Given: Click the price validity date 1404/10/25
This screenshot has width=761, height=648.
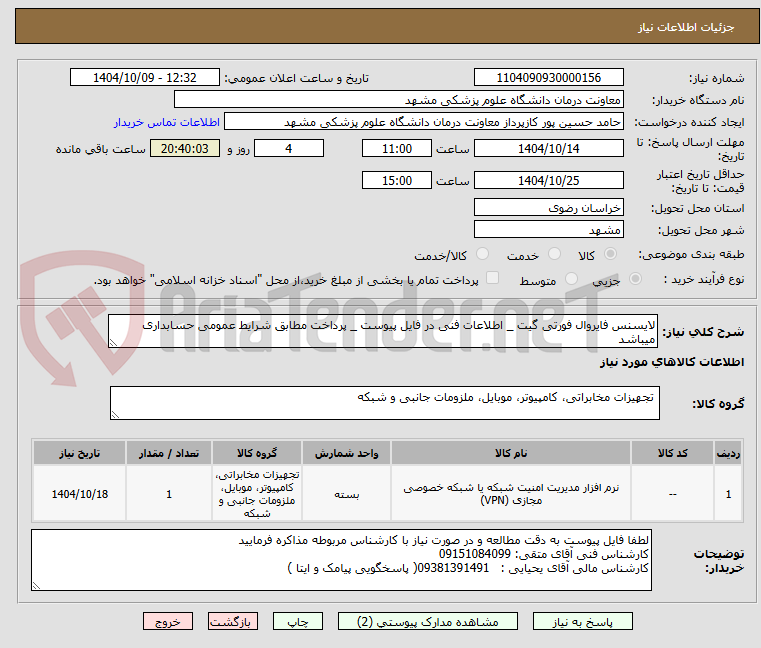Looking at the screenshot, I should pos(548,181).
